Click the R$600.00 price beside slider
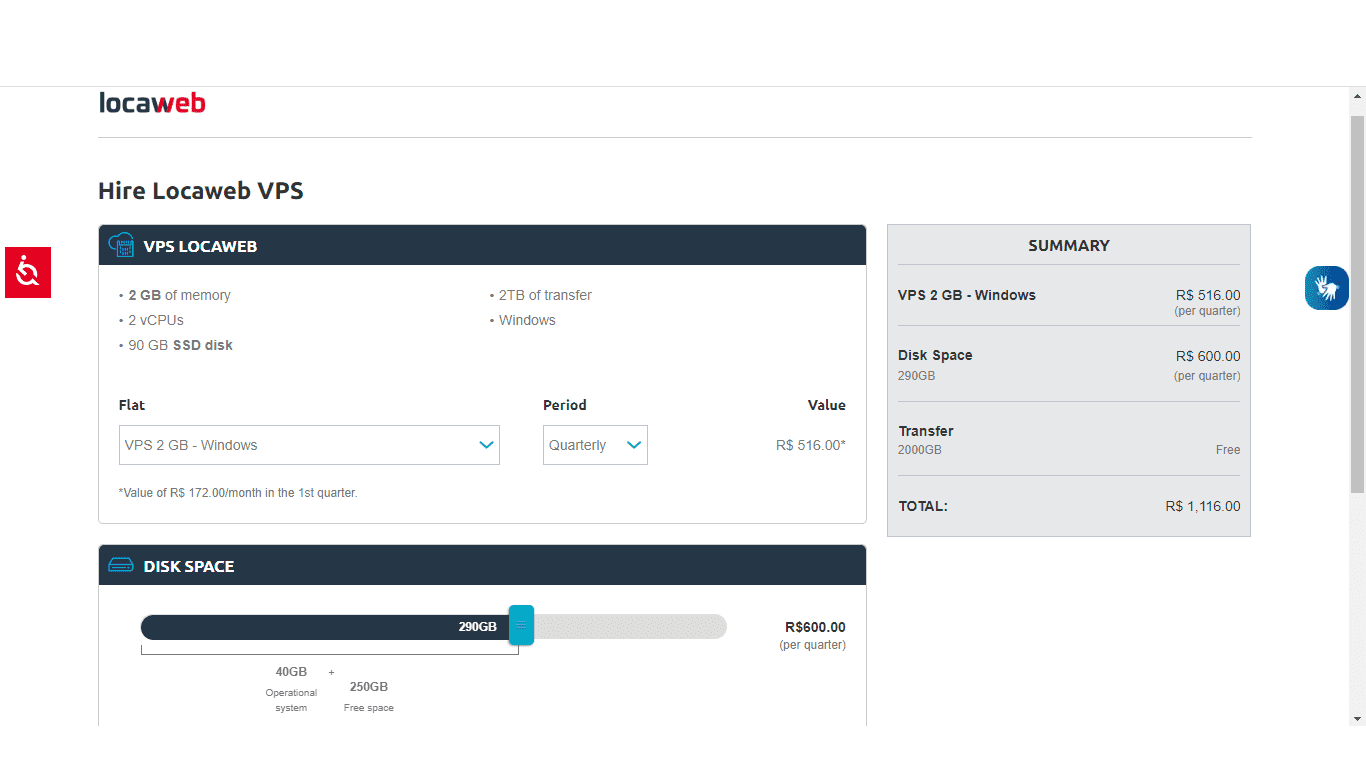The height and width of the screenshot is (768, 1366). (x=815, y=627)
